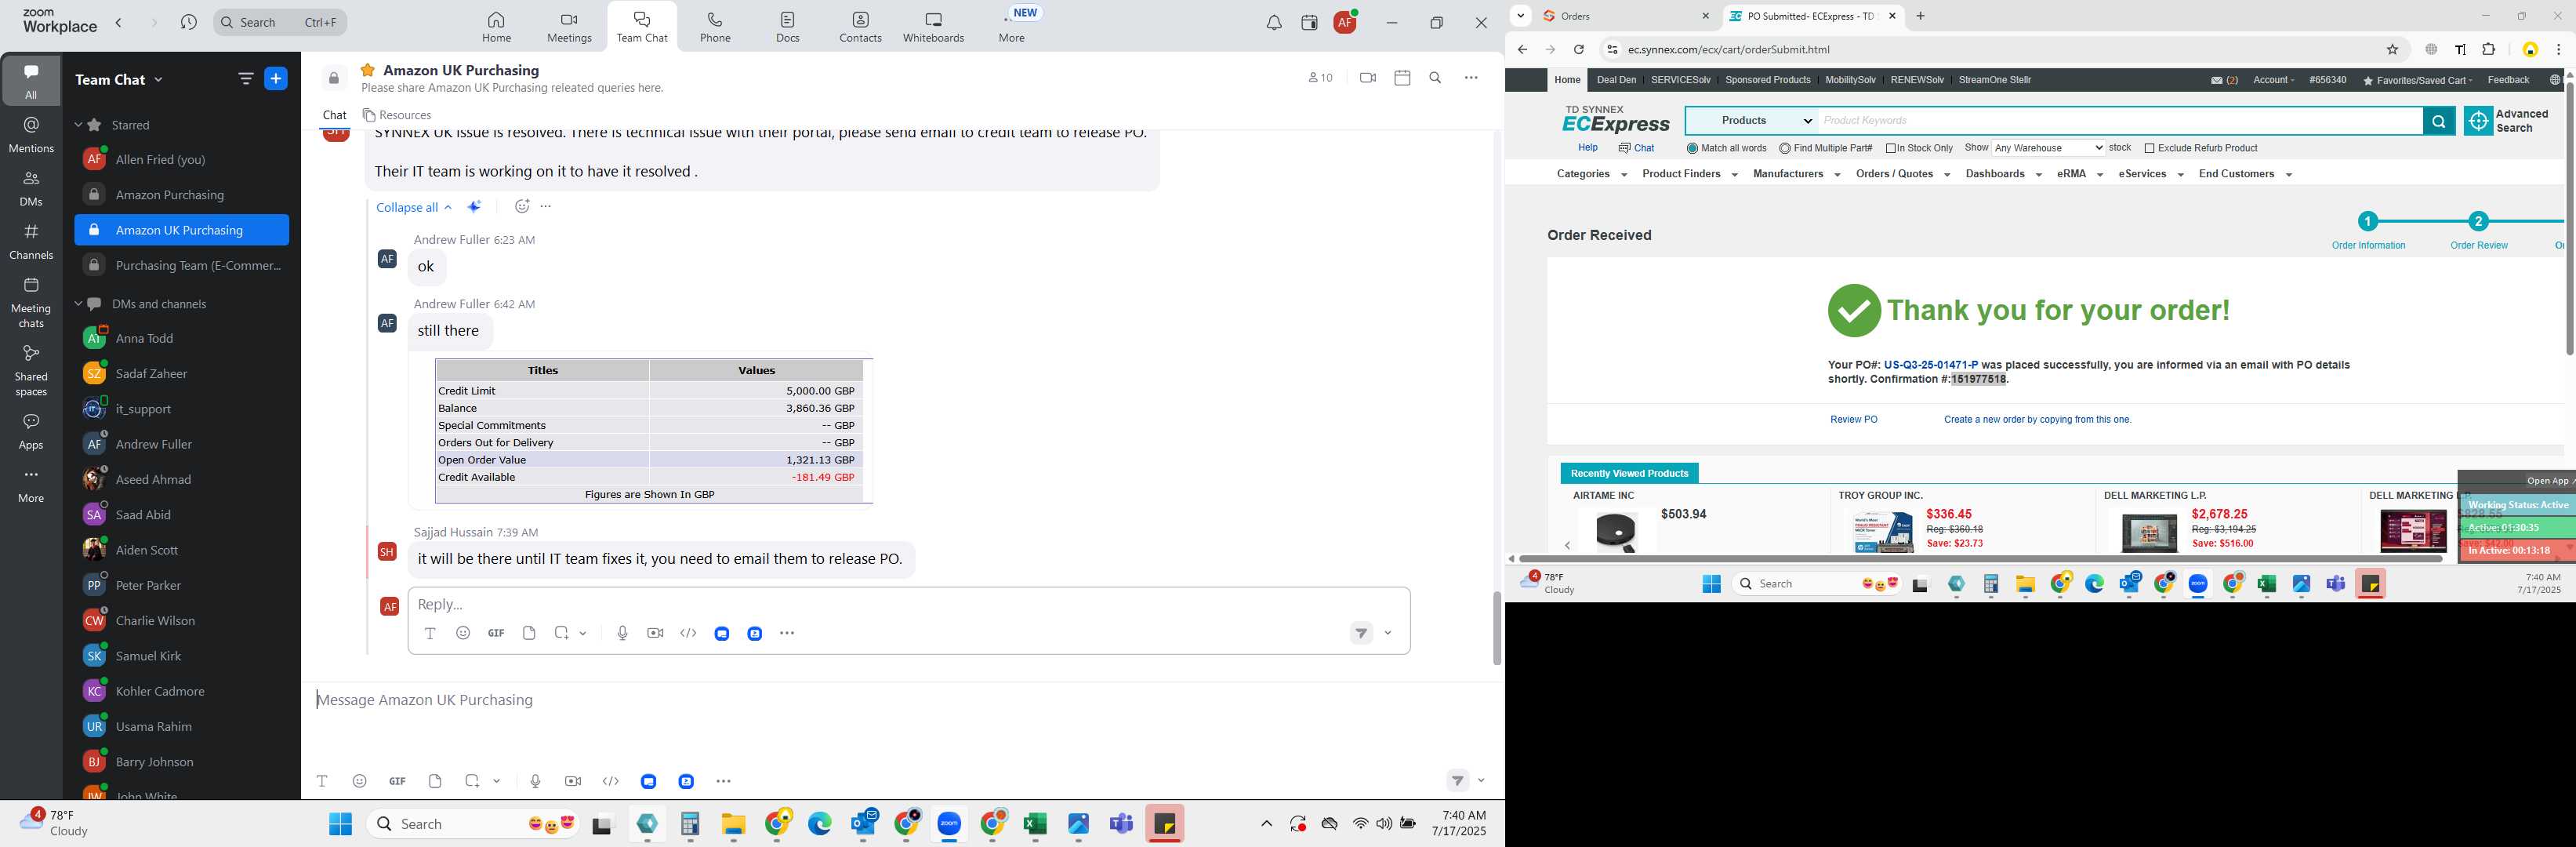View the 10 channel members
Viewport: 2576px width, 847px height.
[x=1320, y=78]
